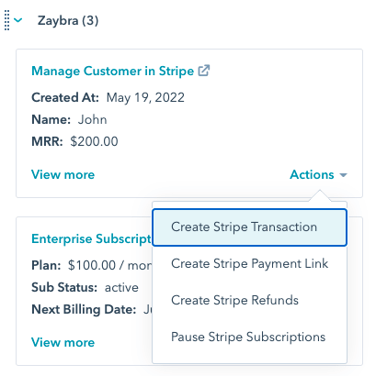This screenshot has width=376, height=376.
Task: Click the Sub Status value active
Action: 122,287
